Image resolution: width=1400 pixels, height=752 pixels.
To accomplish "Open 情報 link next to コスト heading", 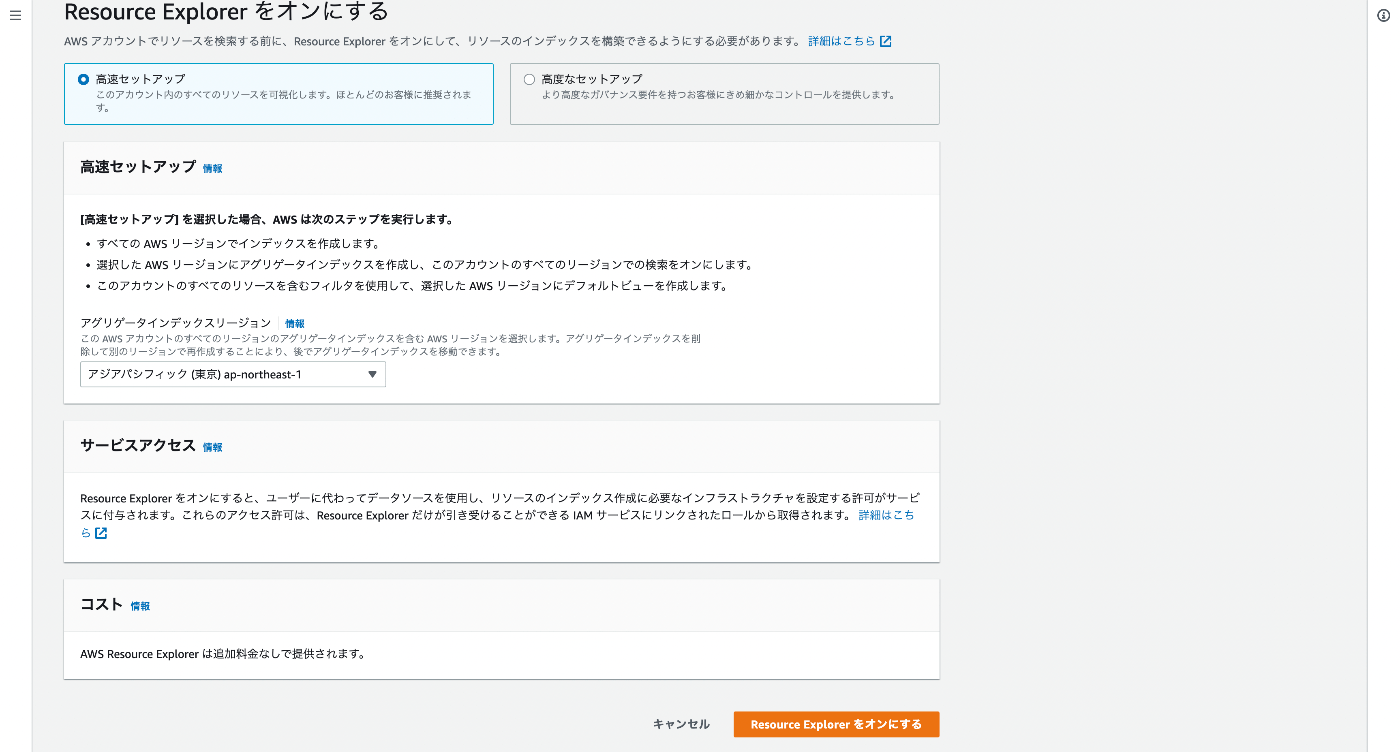I will point(141,607).
